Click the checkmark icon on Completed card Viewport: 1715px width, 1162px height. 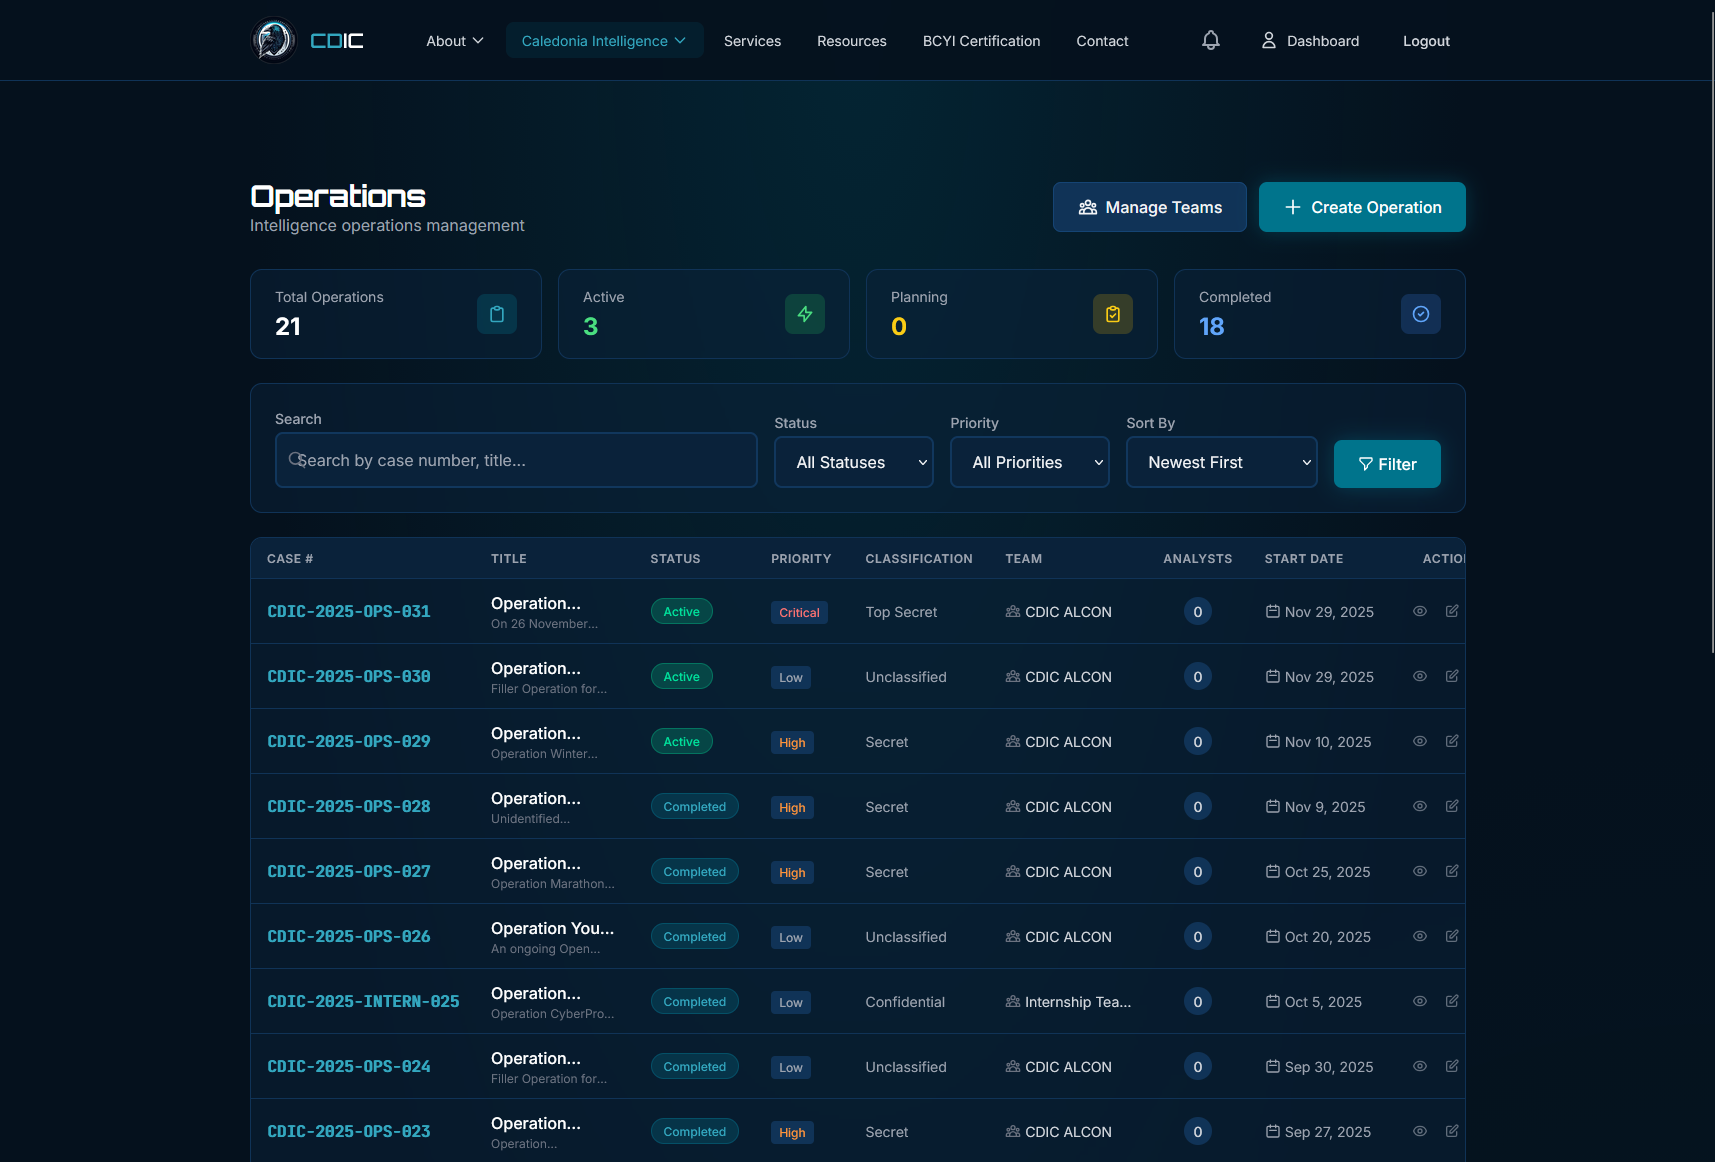pos(1421,313)
